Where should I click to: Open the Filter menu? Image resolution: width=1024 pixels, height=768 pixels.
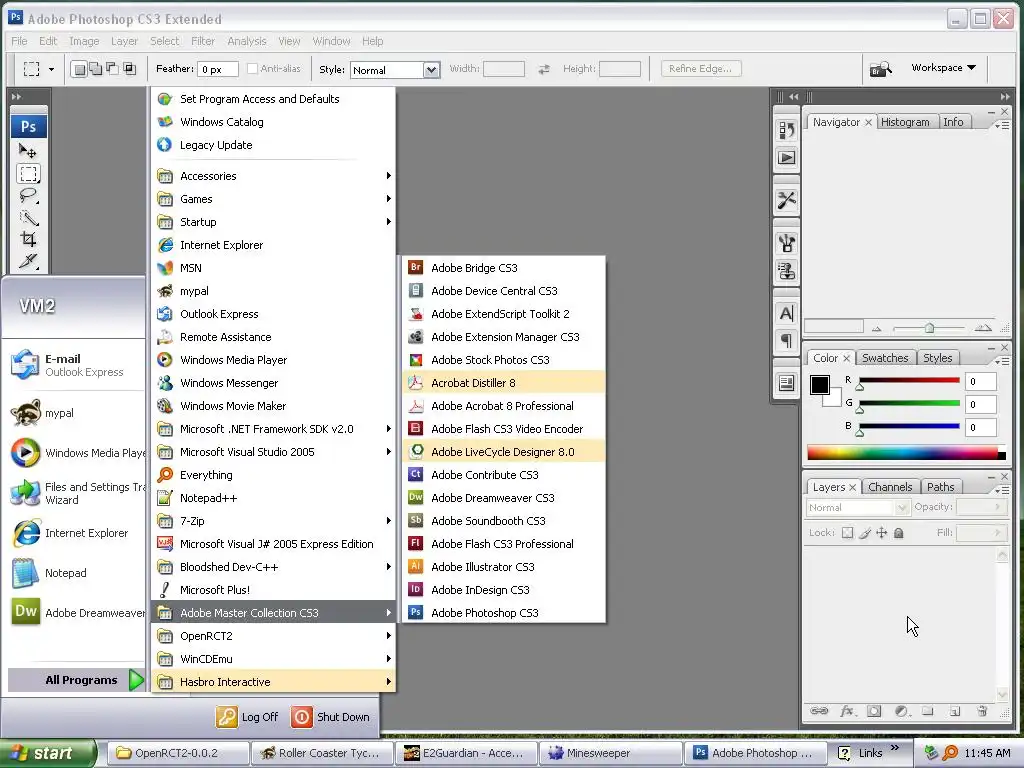coord(202,41)
